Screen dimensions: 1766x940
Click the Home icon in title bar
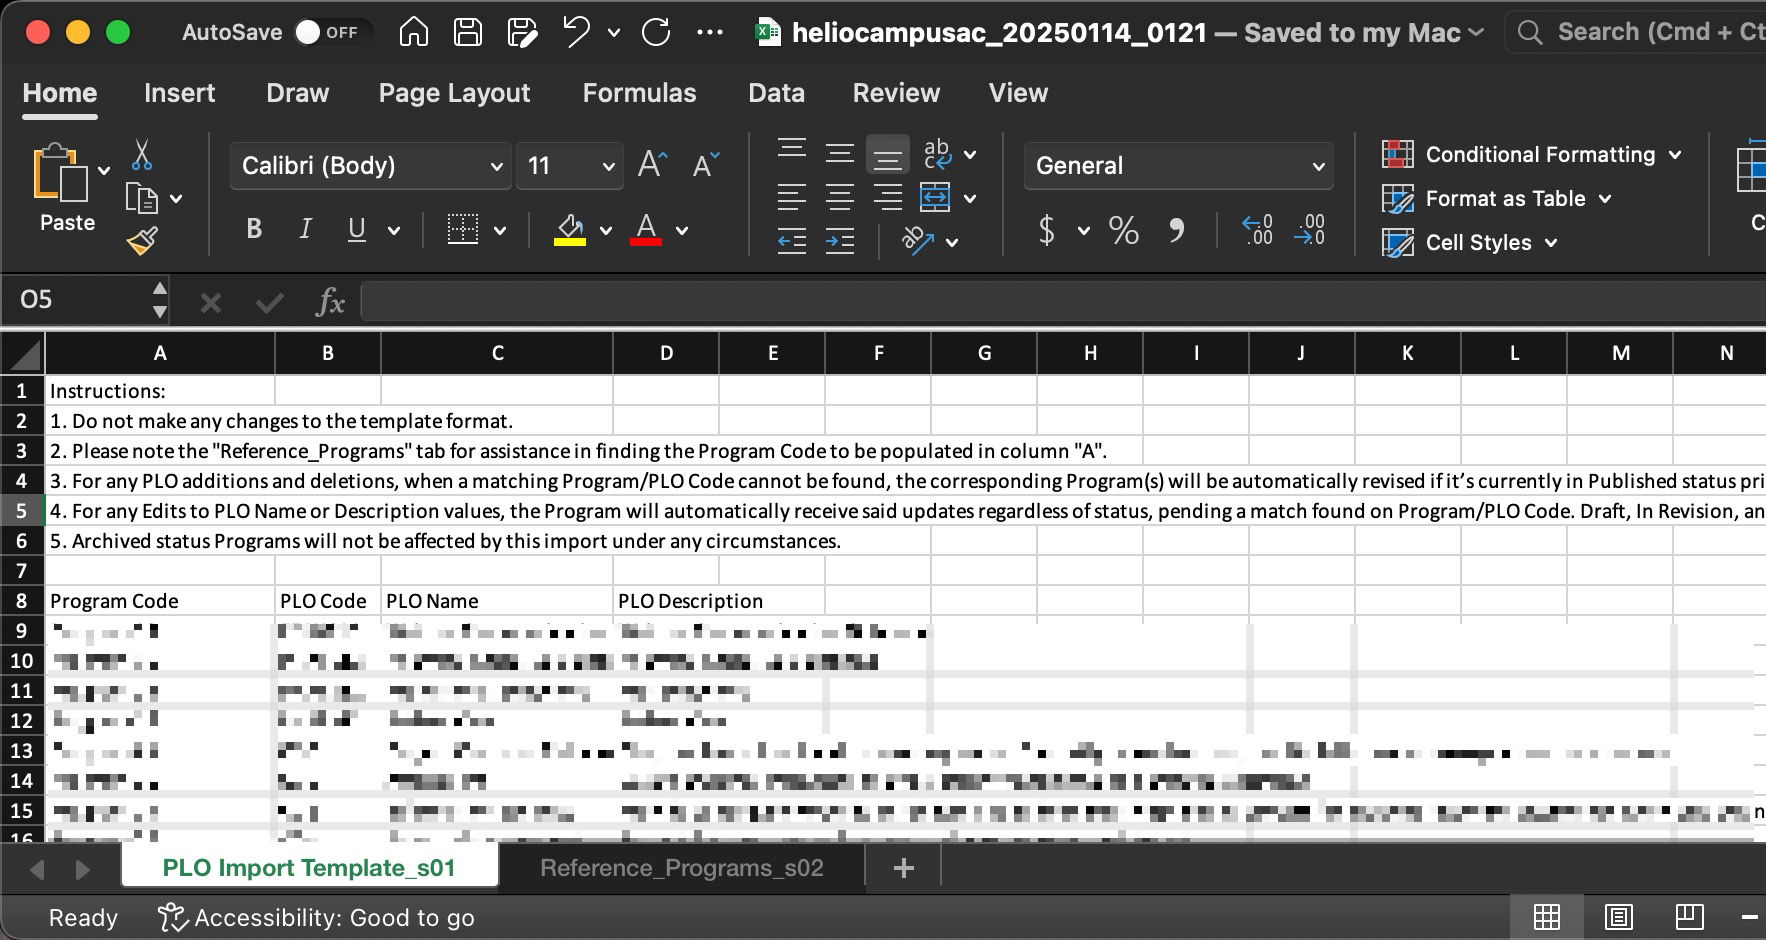413,32
